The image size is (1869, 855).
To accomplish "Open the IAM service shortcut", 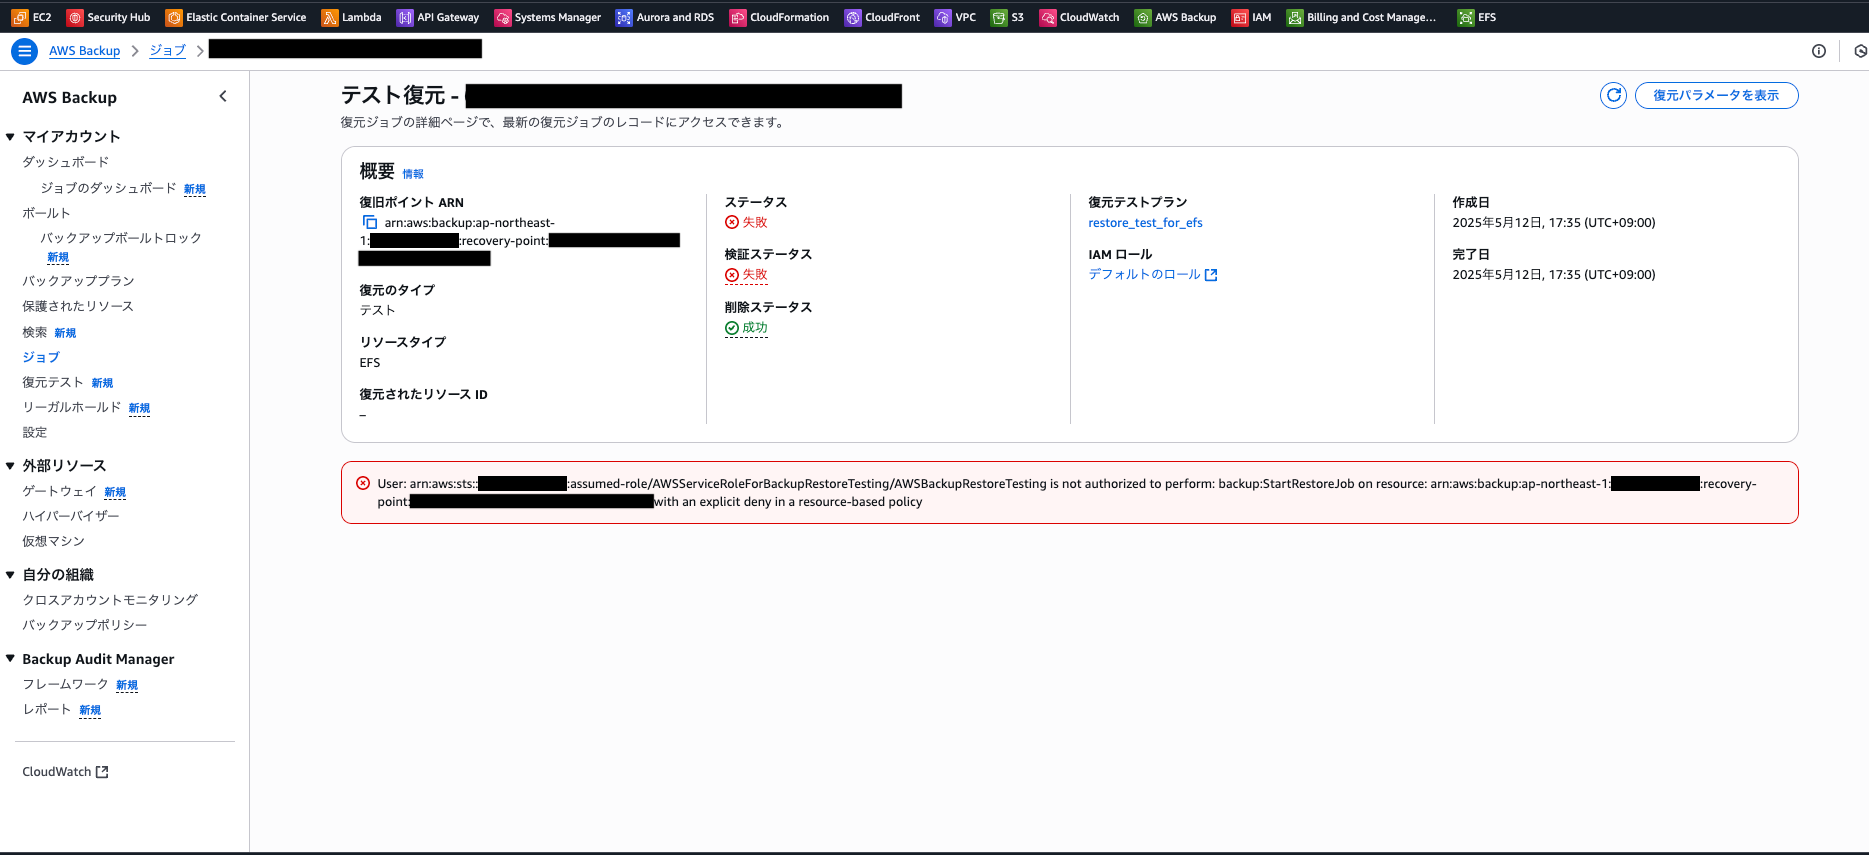I will tap(1251, 17).
